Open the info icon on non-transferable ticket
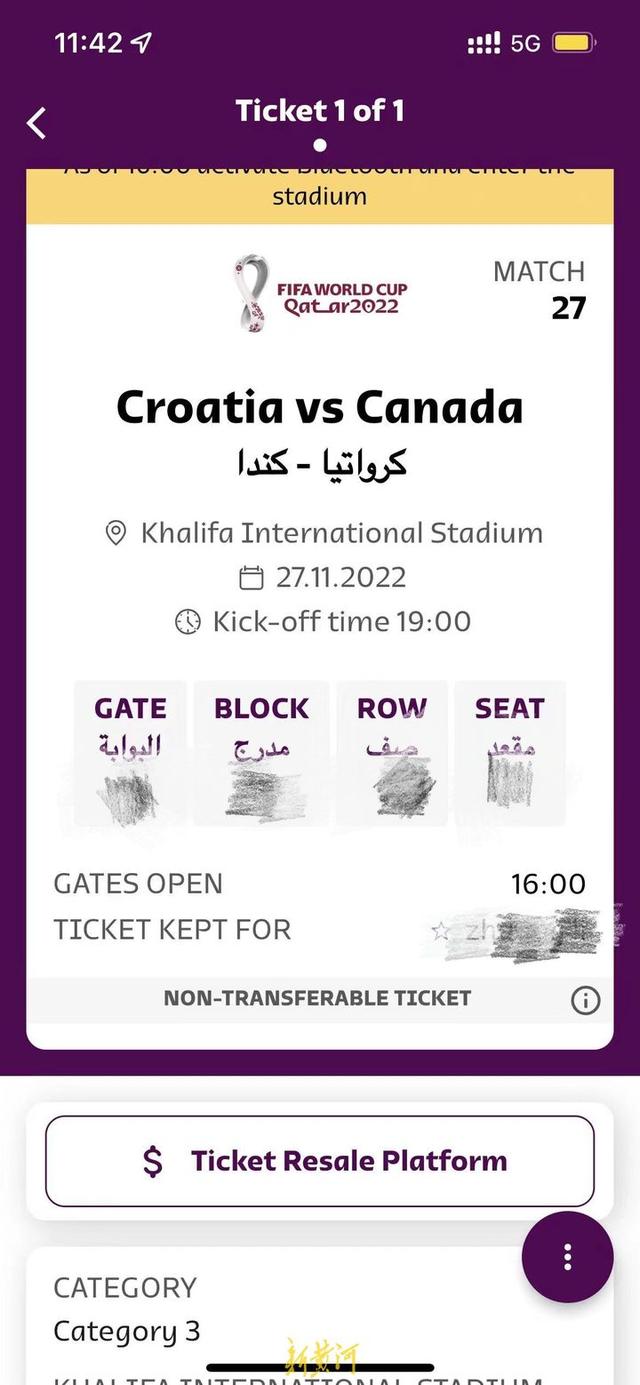 pyautogui.click(x=585, y=999)
